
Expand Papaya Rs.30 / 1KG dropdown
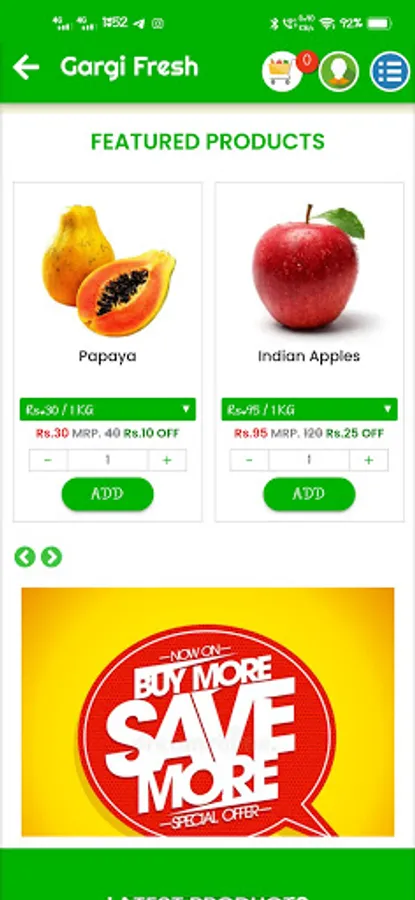tap(108, 409)
